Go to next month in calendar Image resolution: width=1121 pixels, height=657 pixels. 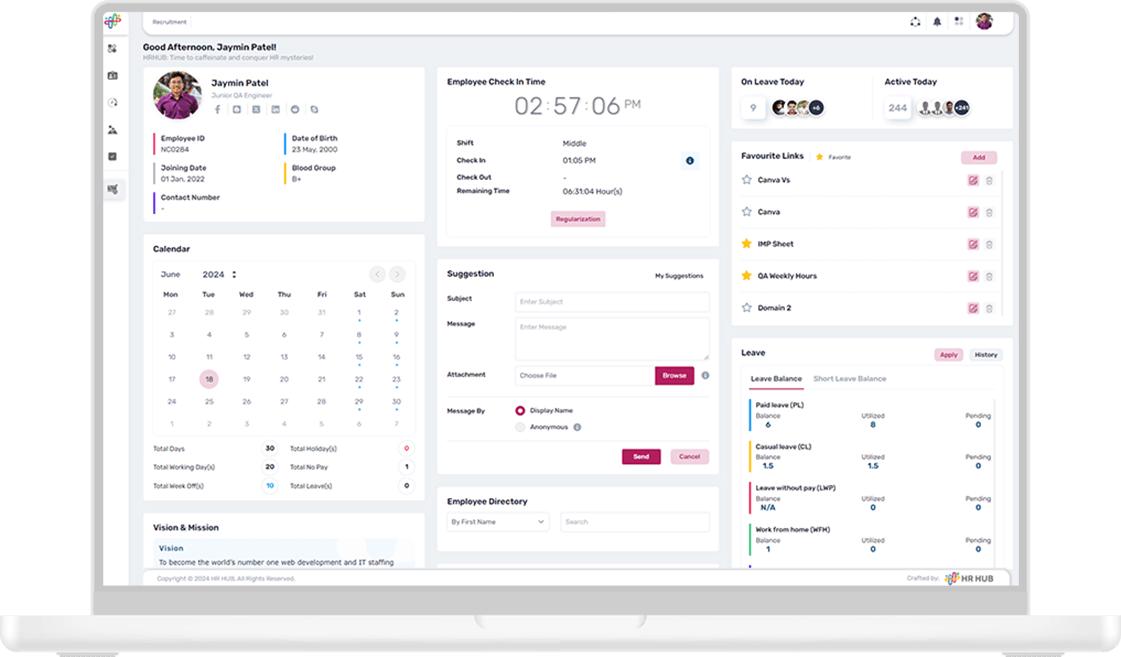pyautogui.click(x=397, y=274)
